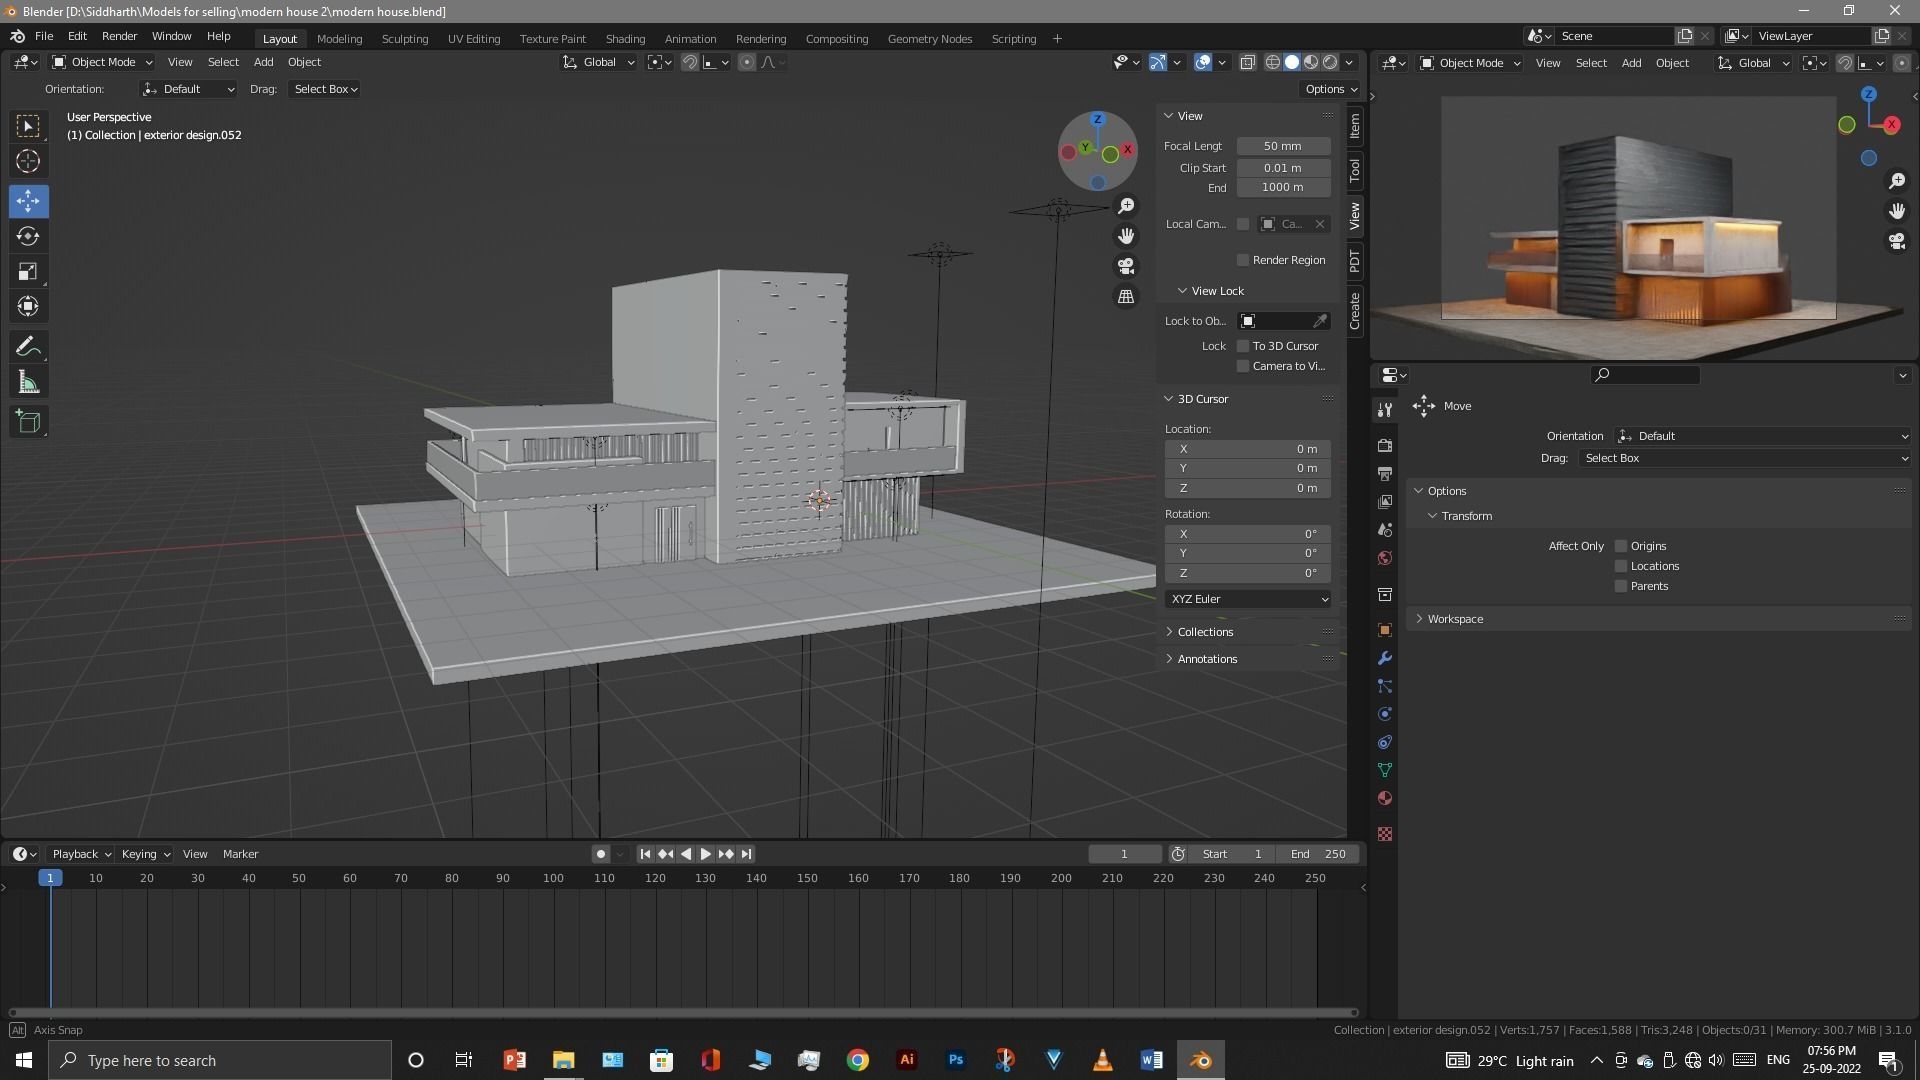Pick the Transform tool
1920x1080 pixels.
pos(28,306)
